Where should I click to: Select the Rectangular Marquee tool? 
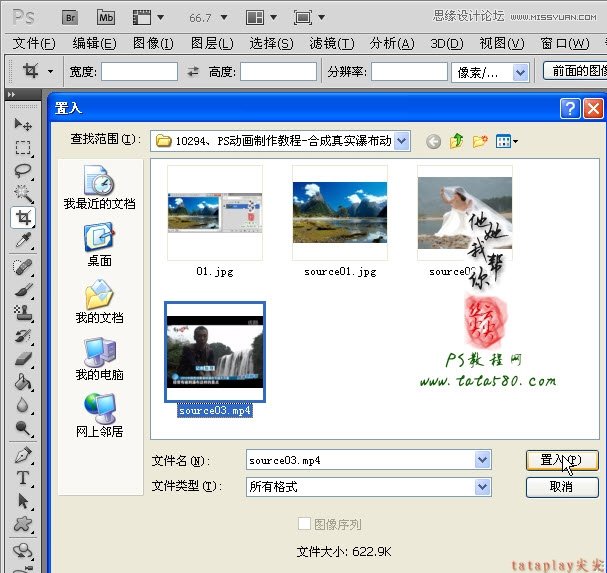click(x=23, y=148)
